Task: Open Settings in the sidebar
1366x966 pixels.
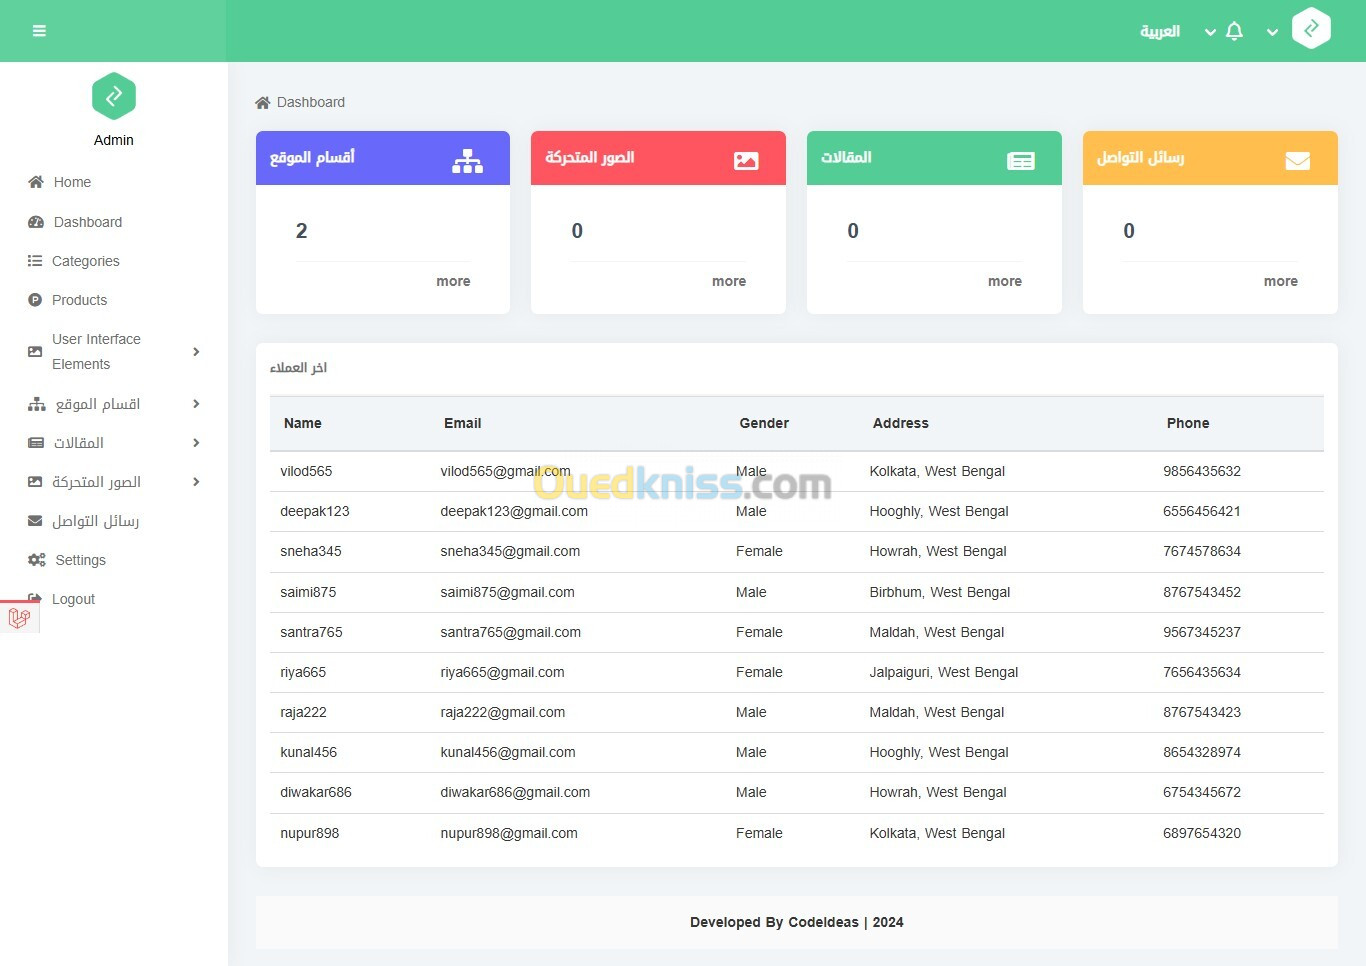Action: 81,560
